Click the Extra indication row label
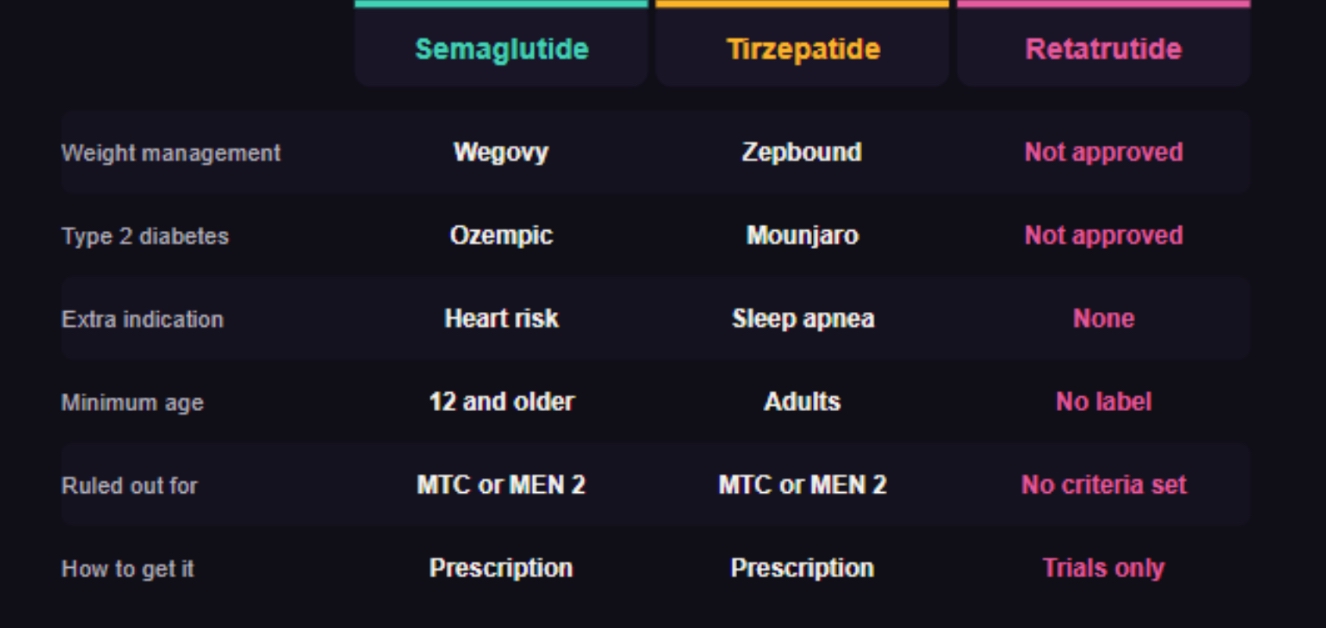The image size is (1326, 628). 142,319
